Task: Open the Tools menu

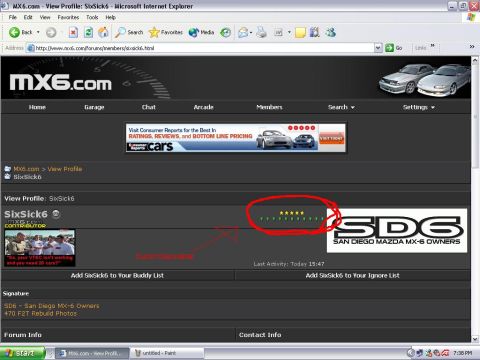Action: point(92,17)
